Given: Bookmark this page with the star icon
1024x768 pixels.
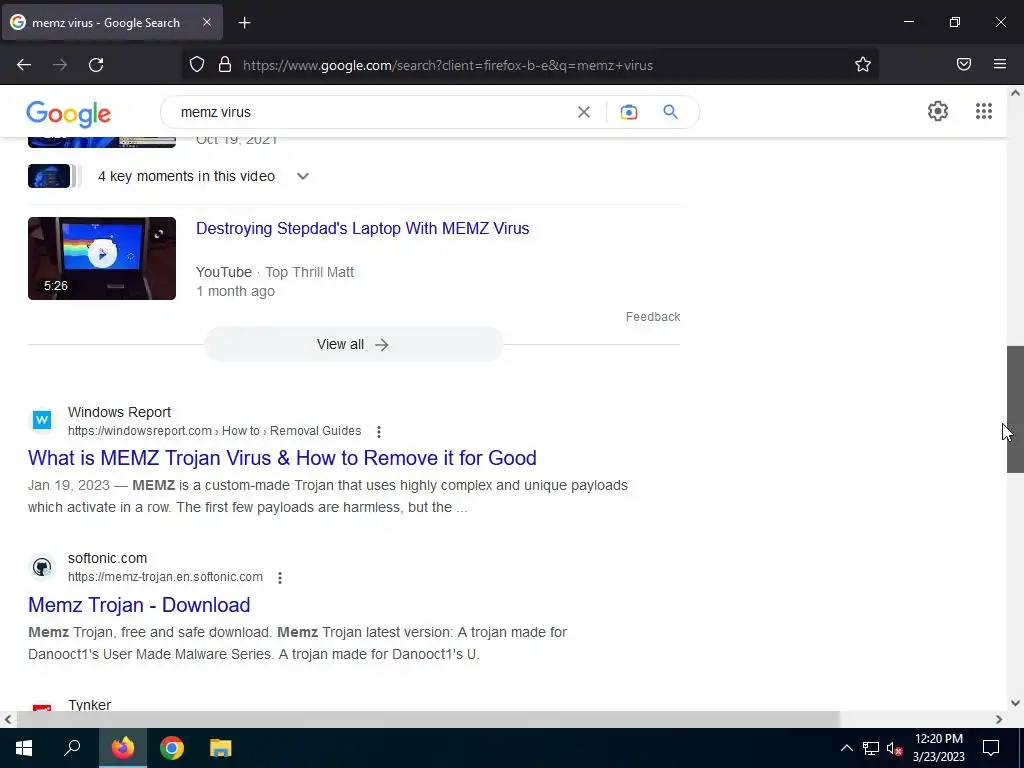Looking at the screenshot, I should 863,65.
